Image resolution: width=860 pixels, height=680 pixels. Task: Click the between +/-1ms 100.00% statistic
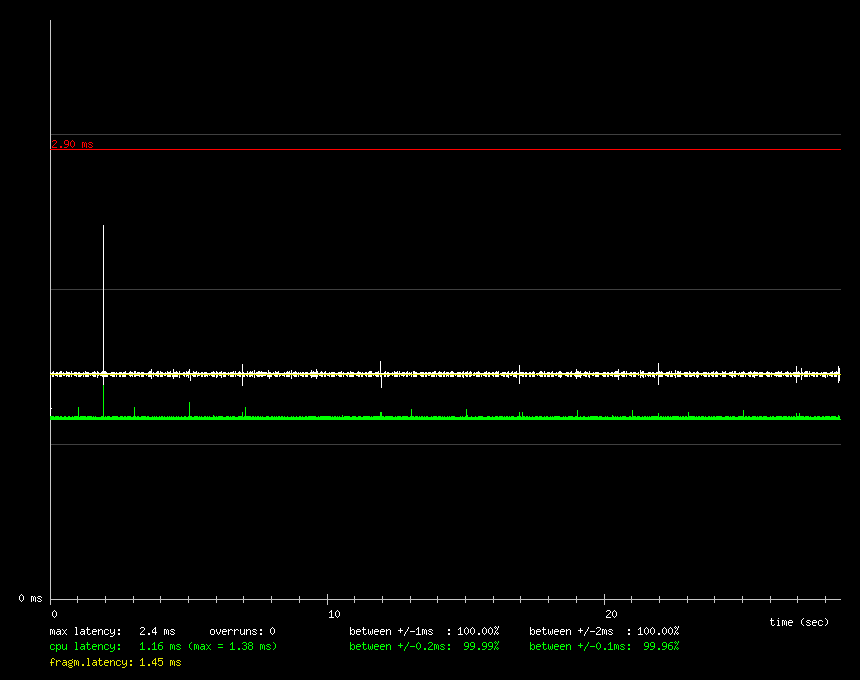(x=424, y=631)
